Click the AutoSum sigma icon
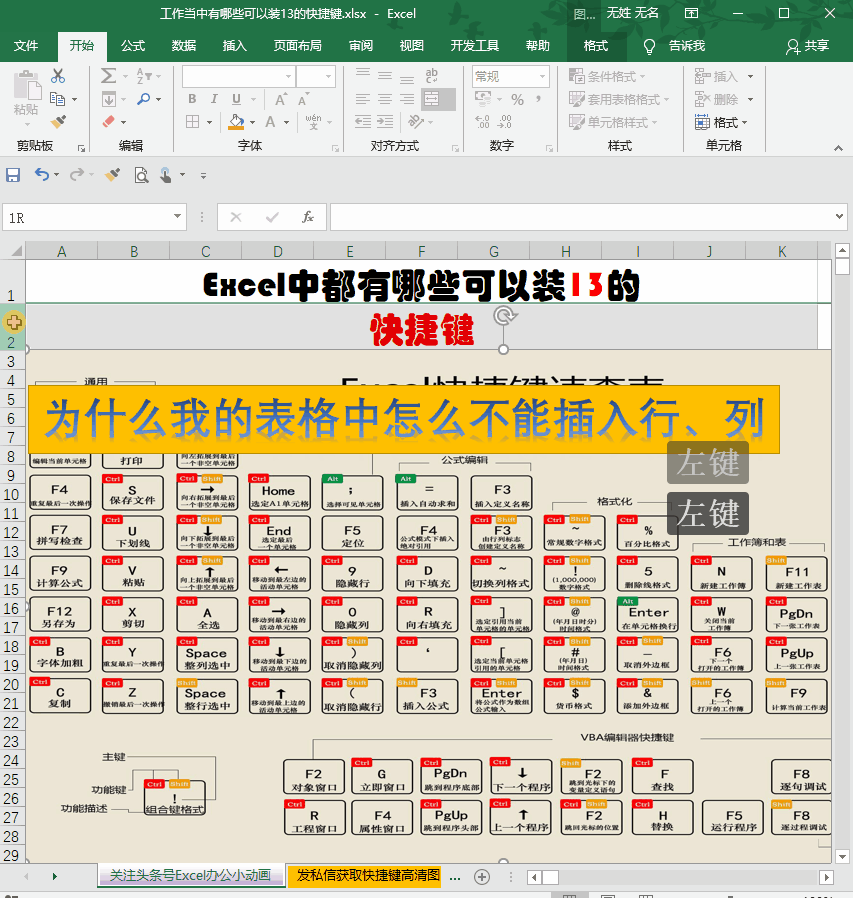Viewport: 853px width, 898px height. (108, 76)
